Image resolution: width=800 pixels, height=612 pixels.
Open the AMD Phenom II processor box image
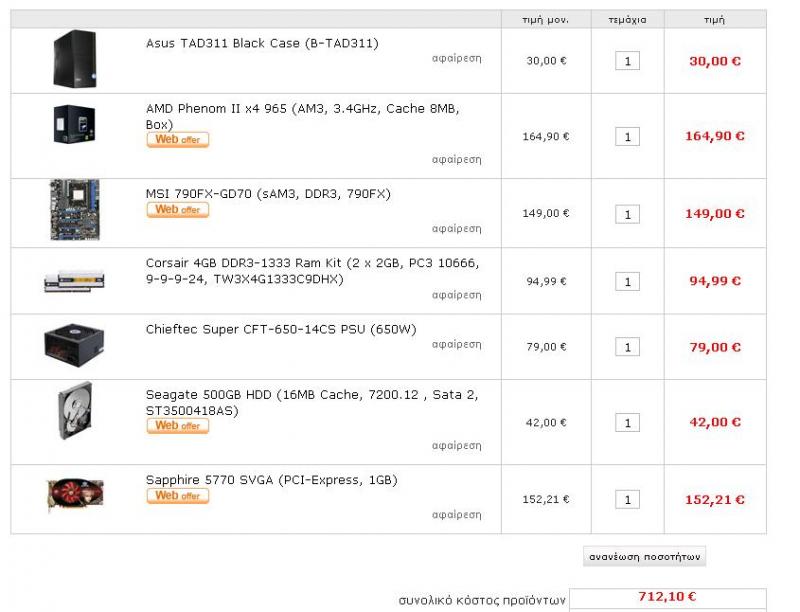coord(74,124)
